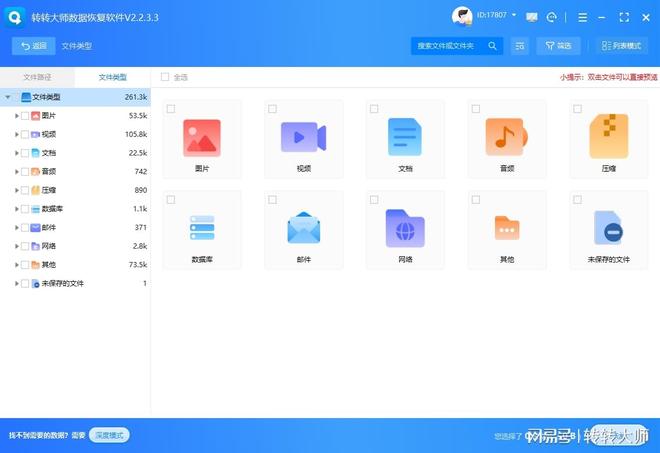Click the 筛选 filter button
660x453 pixels.
558,46
